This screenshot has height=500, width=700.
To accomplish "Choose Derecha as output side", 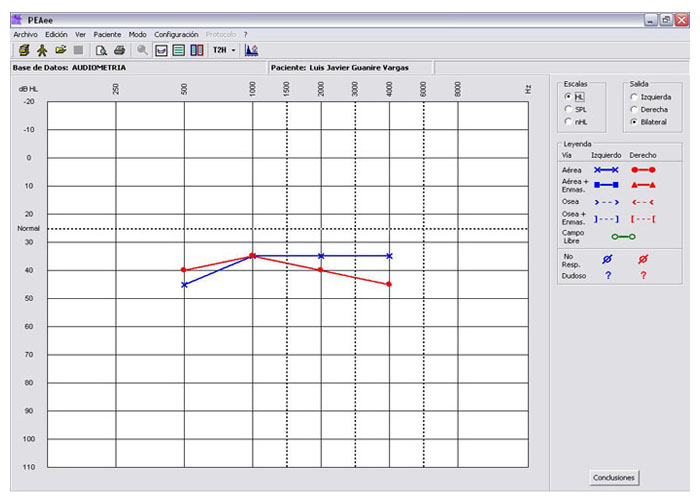I will tap(633, 108).
